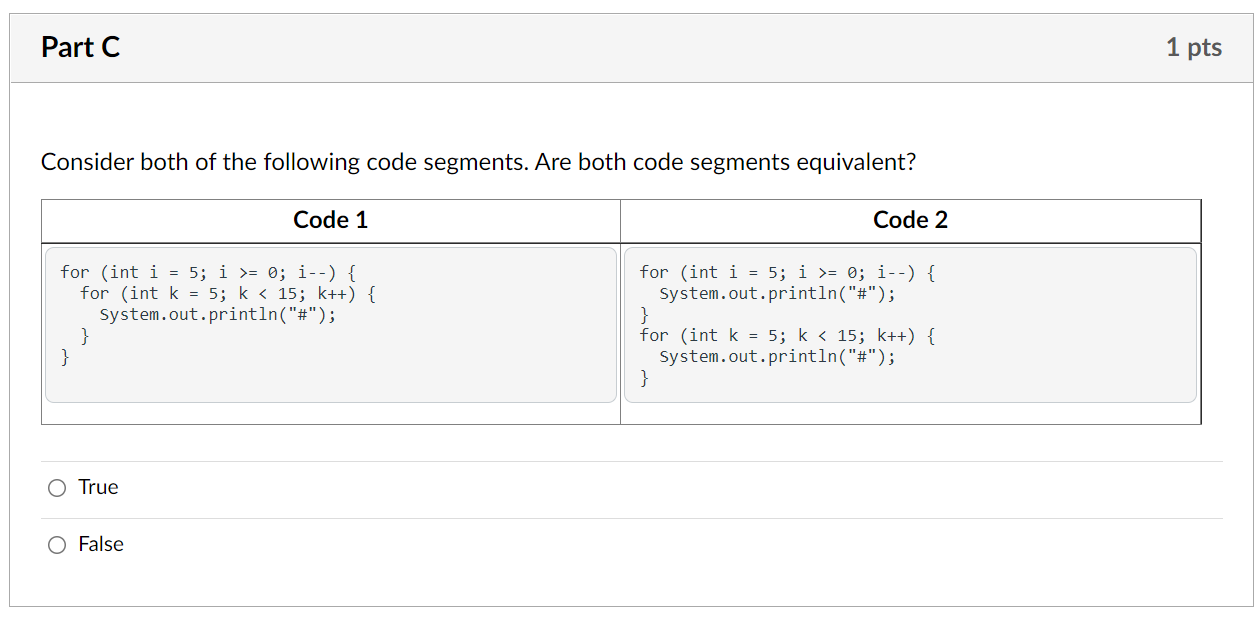Screen dimensions: 1259x619
Task: Click the "1 pts" label
Action: click(1194, 47)
